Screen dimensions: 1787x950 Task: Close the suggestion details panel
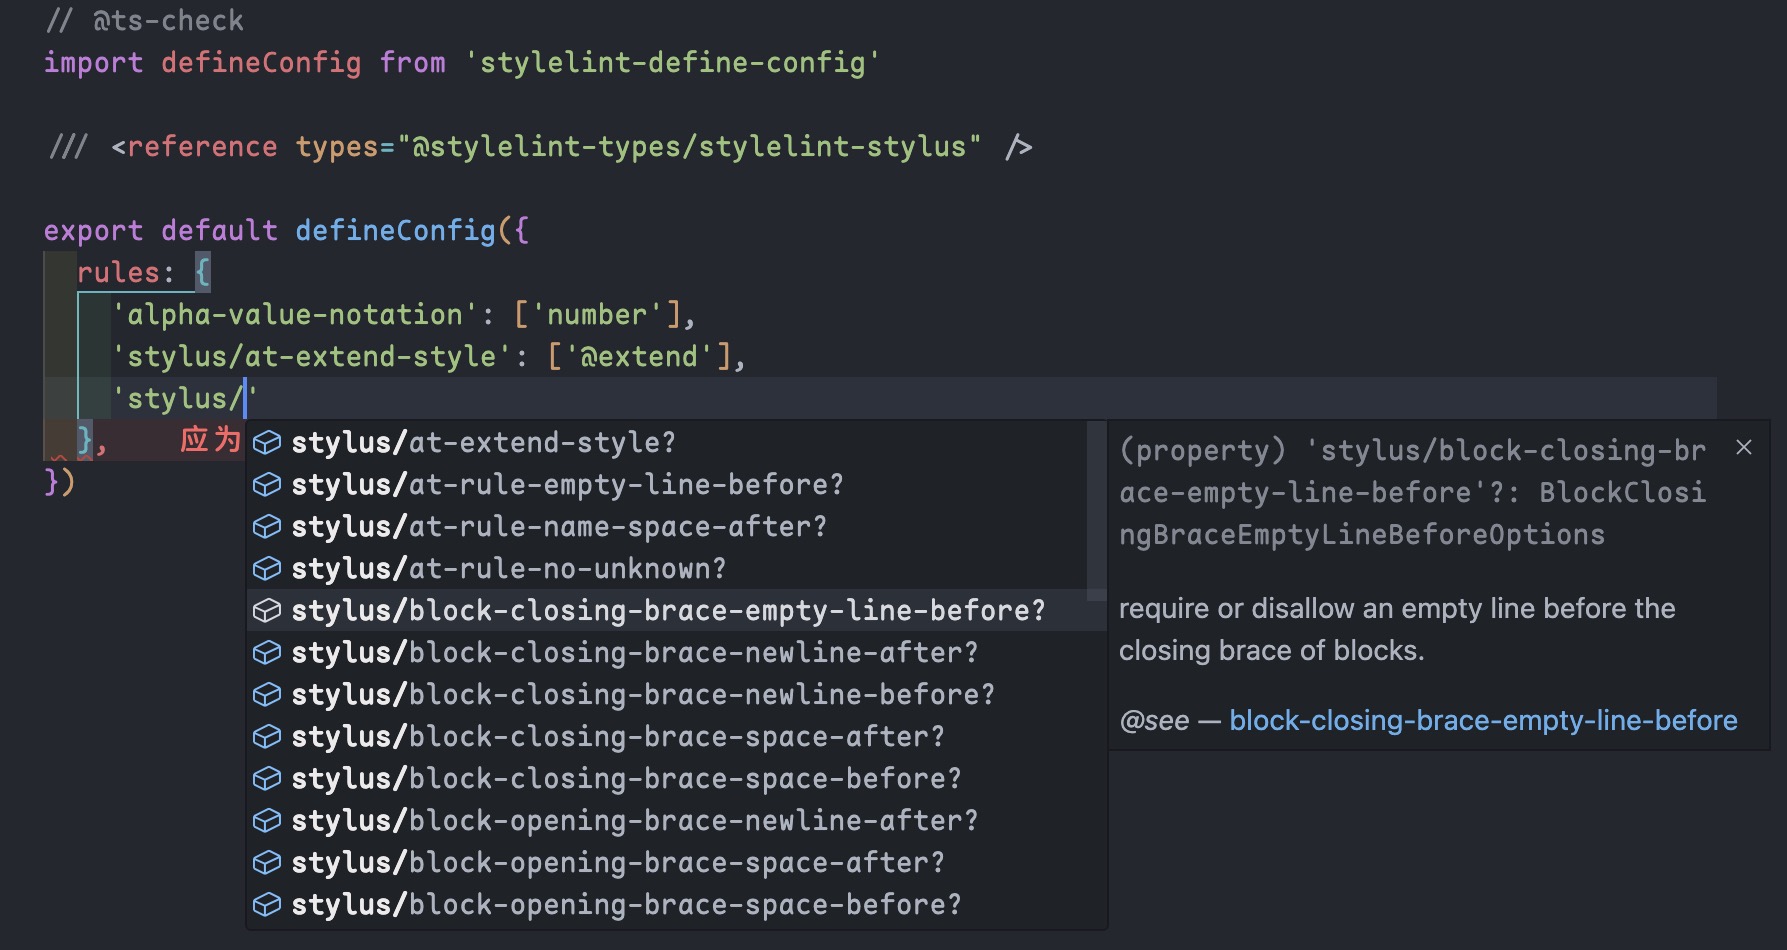pyautogui.click(x=1744, y=447)
